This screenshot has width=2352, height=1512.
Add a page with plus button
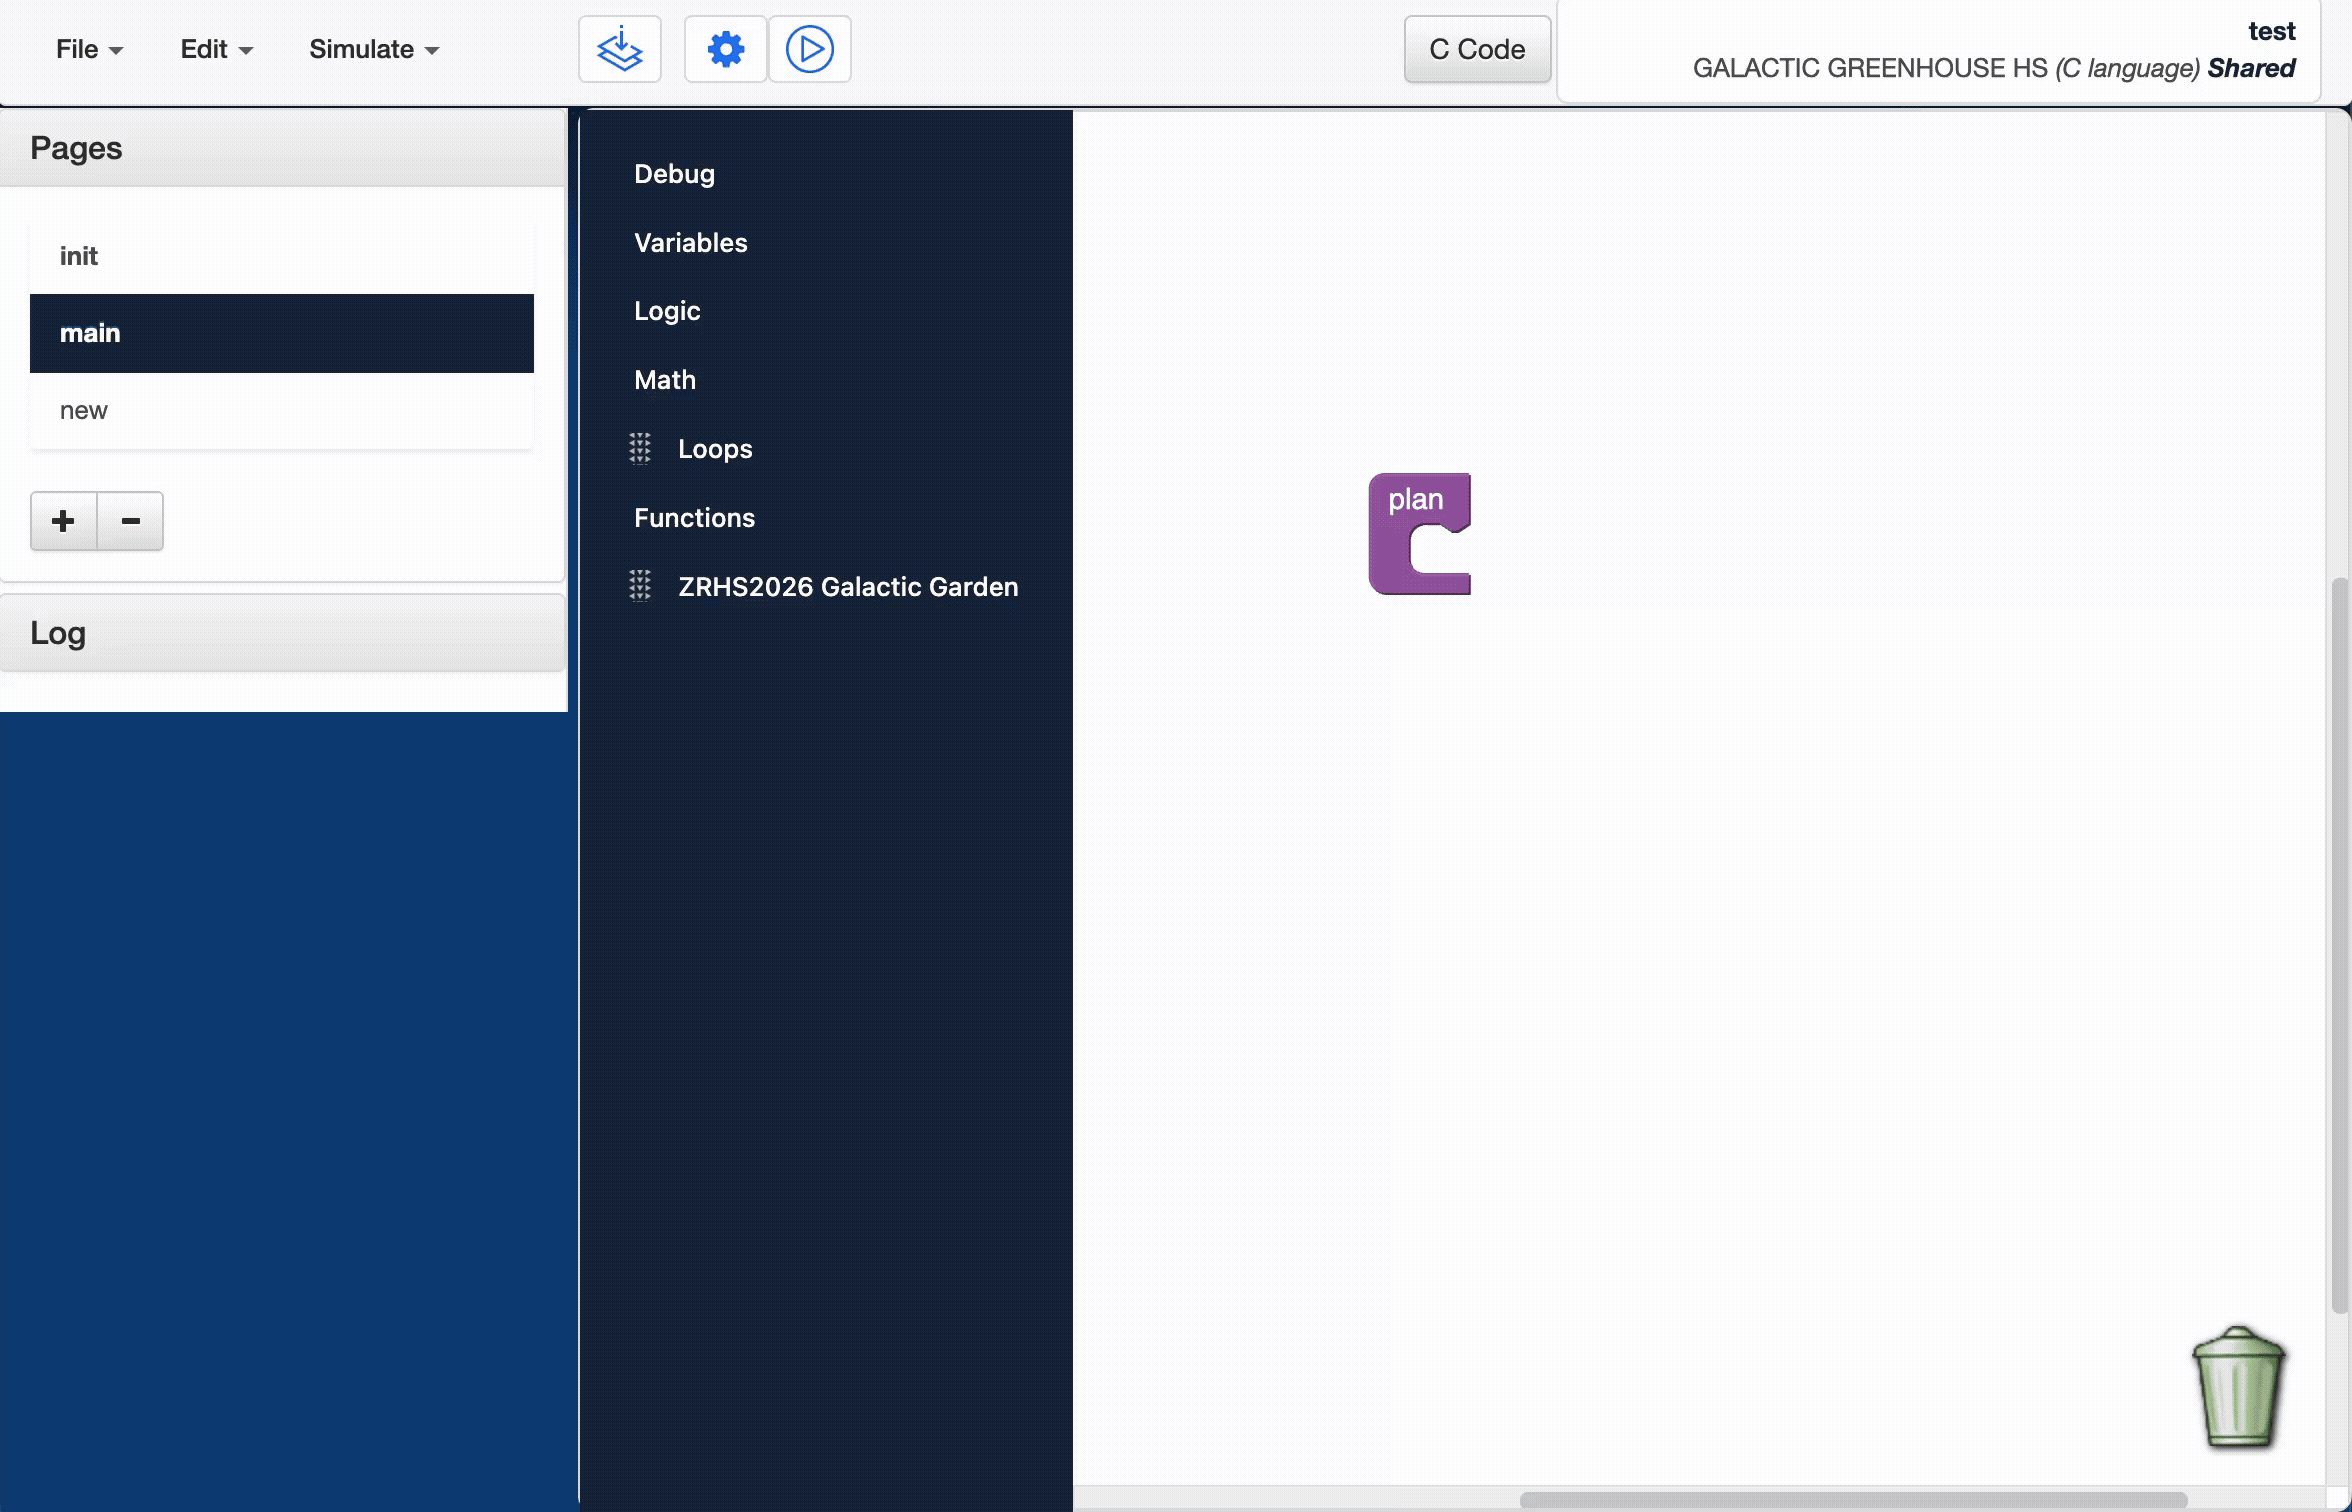point(63,520)
